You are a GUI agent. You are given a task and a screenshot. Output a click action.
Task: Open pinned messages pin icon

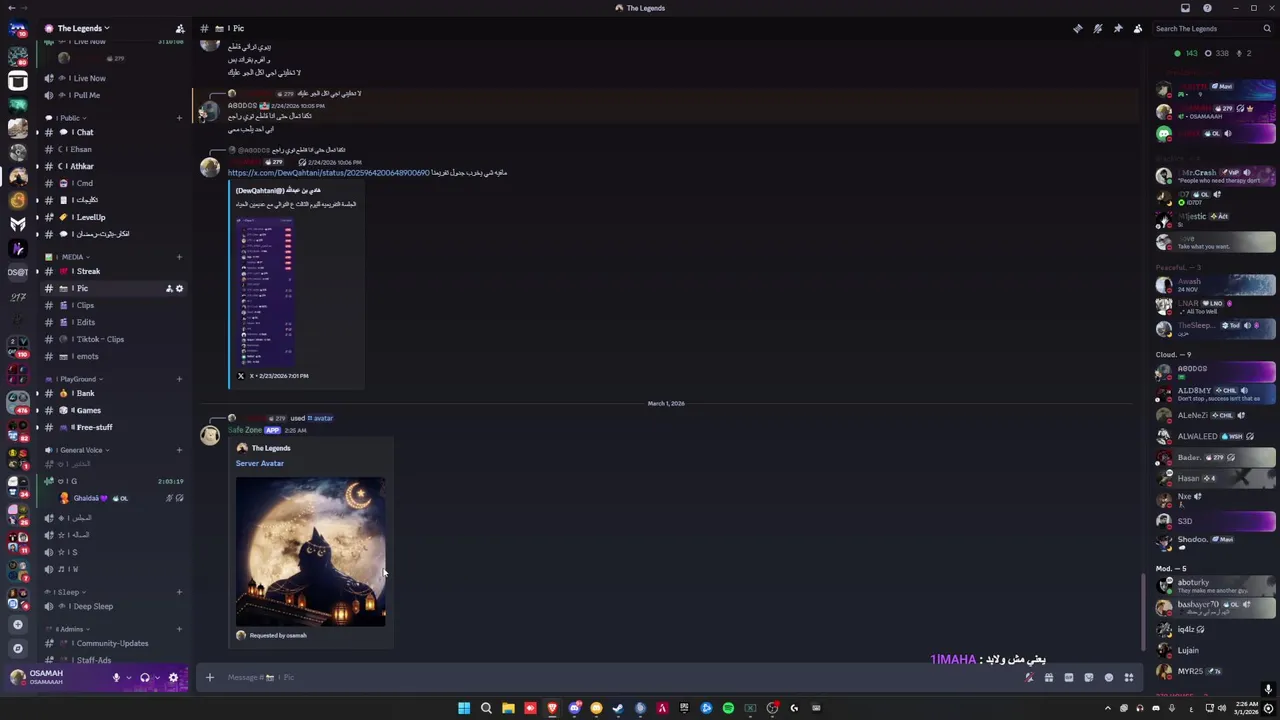click(x=1117, y=28)
